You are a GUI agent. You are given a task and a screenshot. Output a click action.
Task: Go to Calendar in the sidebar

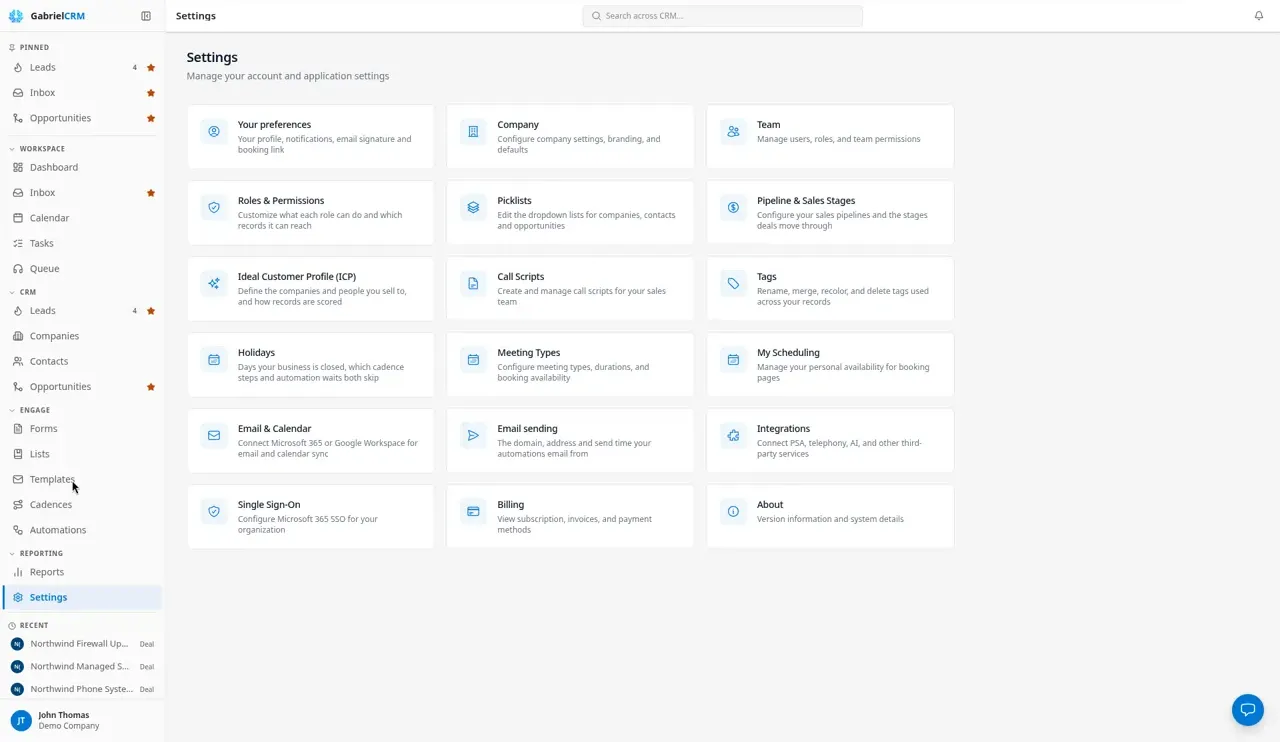click(x=82, y=218)
